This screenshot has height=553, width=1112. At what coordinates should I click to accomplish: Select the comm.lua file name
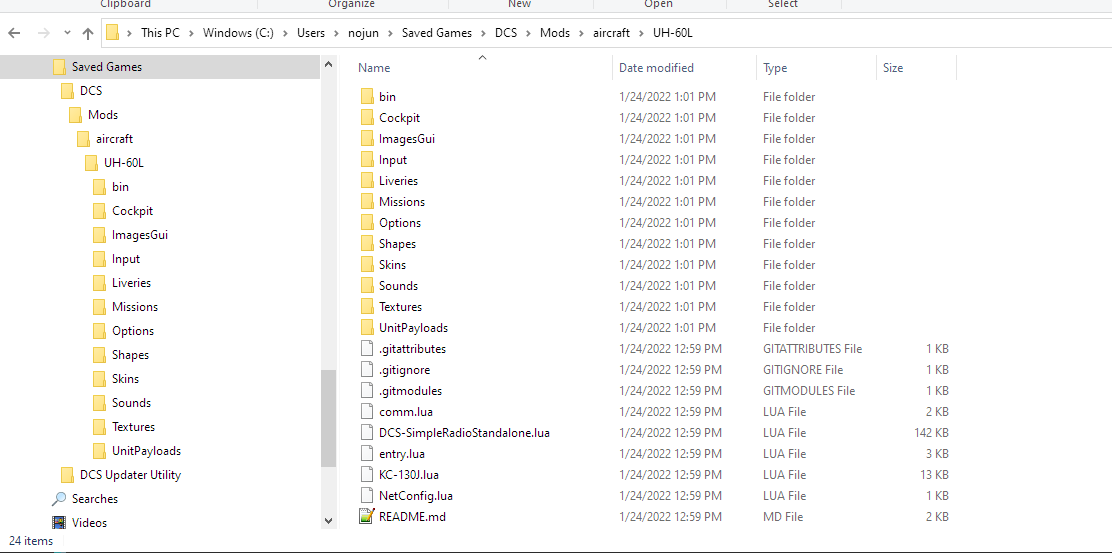(406, 412)
